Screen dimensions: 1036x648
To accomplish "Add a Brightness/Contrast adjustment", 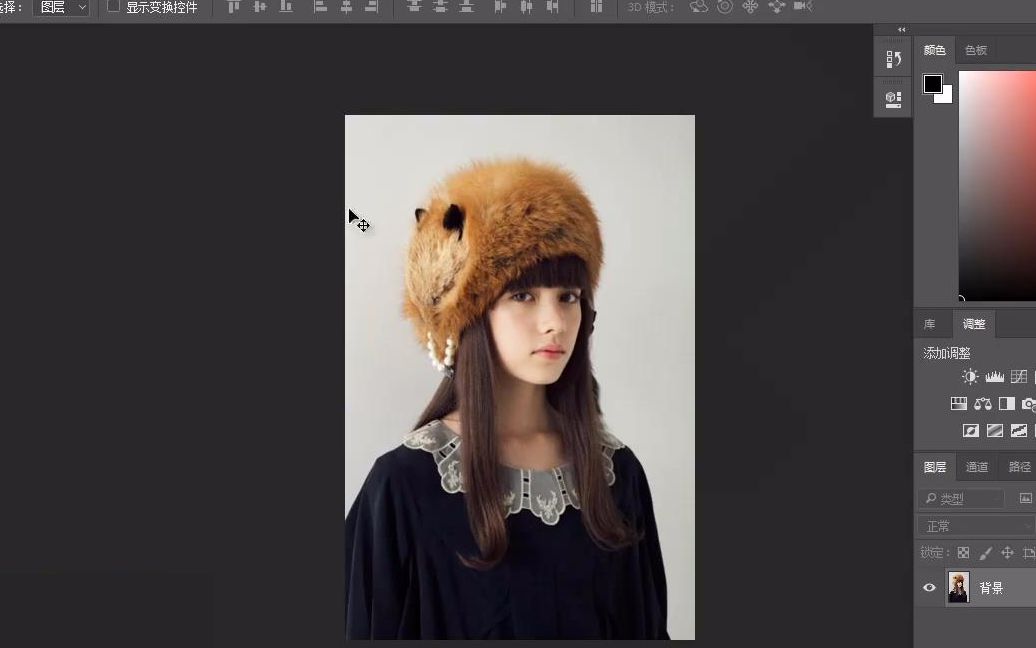I will point(969,376).
